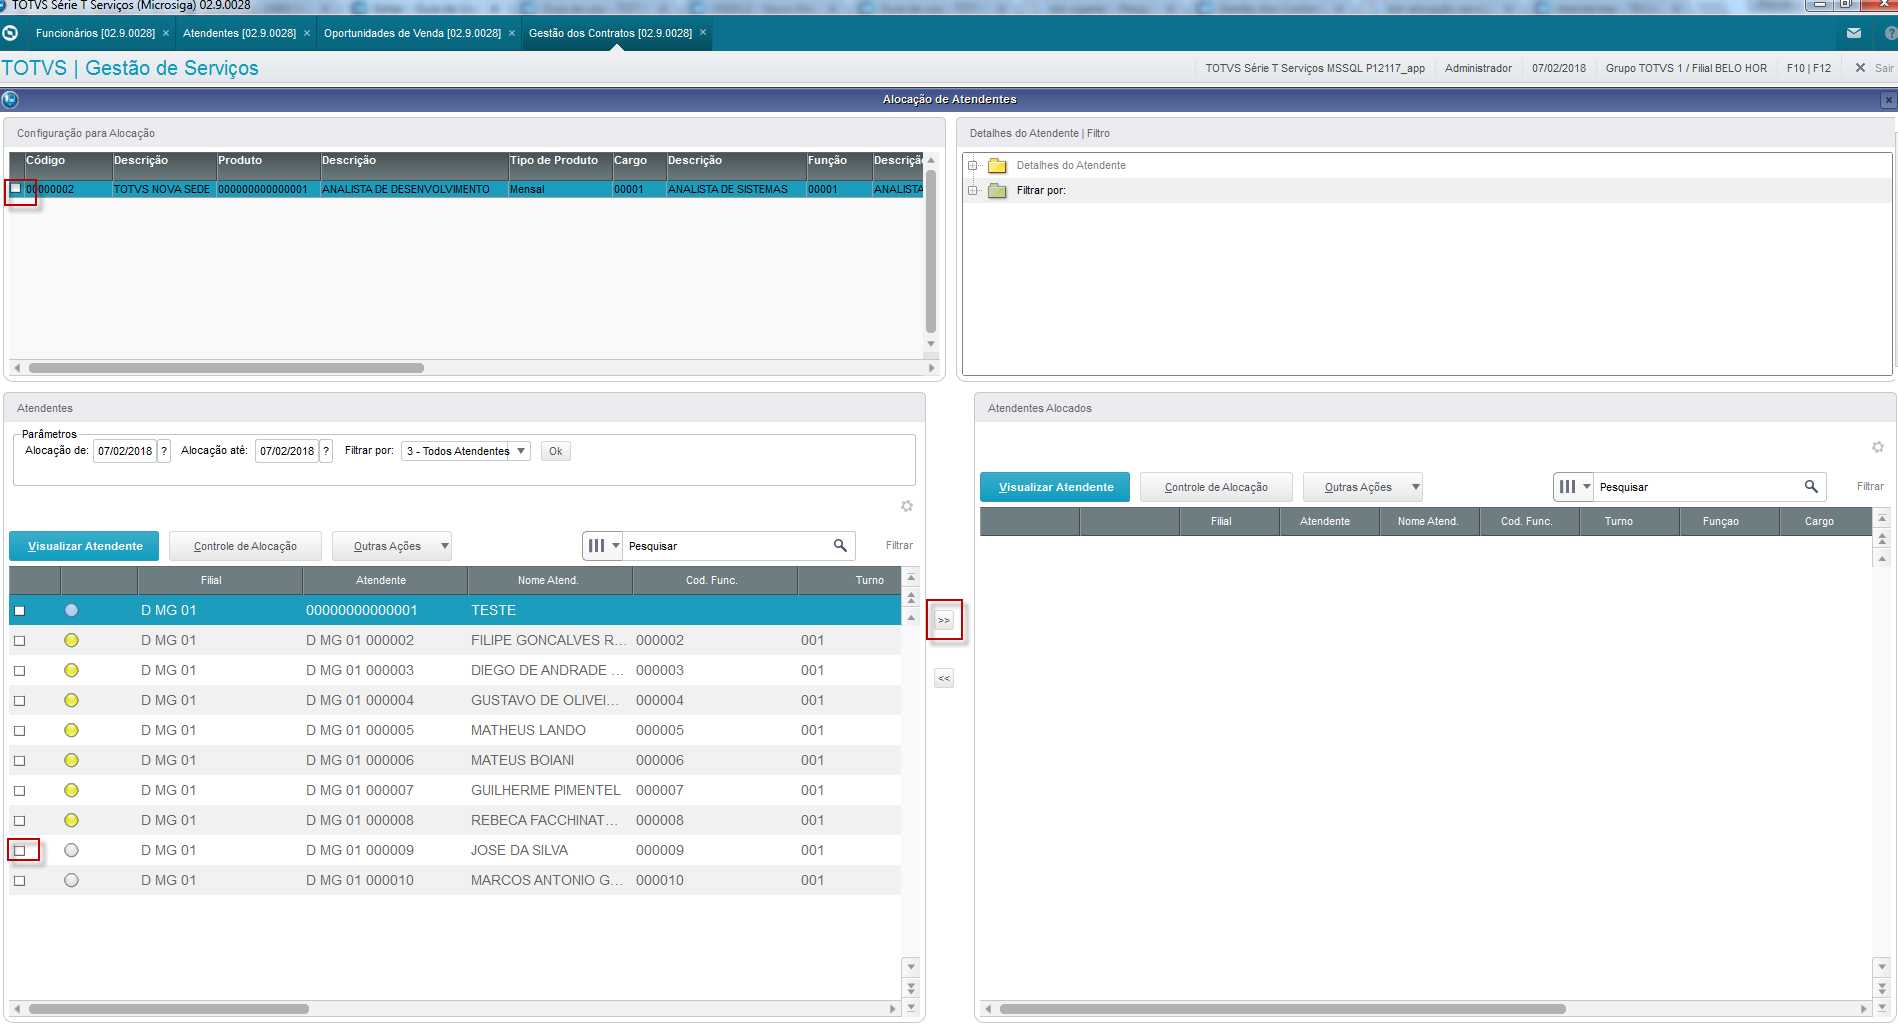Click yellow status circle for GUSTAVO DE OLIVEI
Viewport: 1898px width, 1024px height.
click(x=71, y=700)
